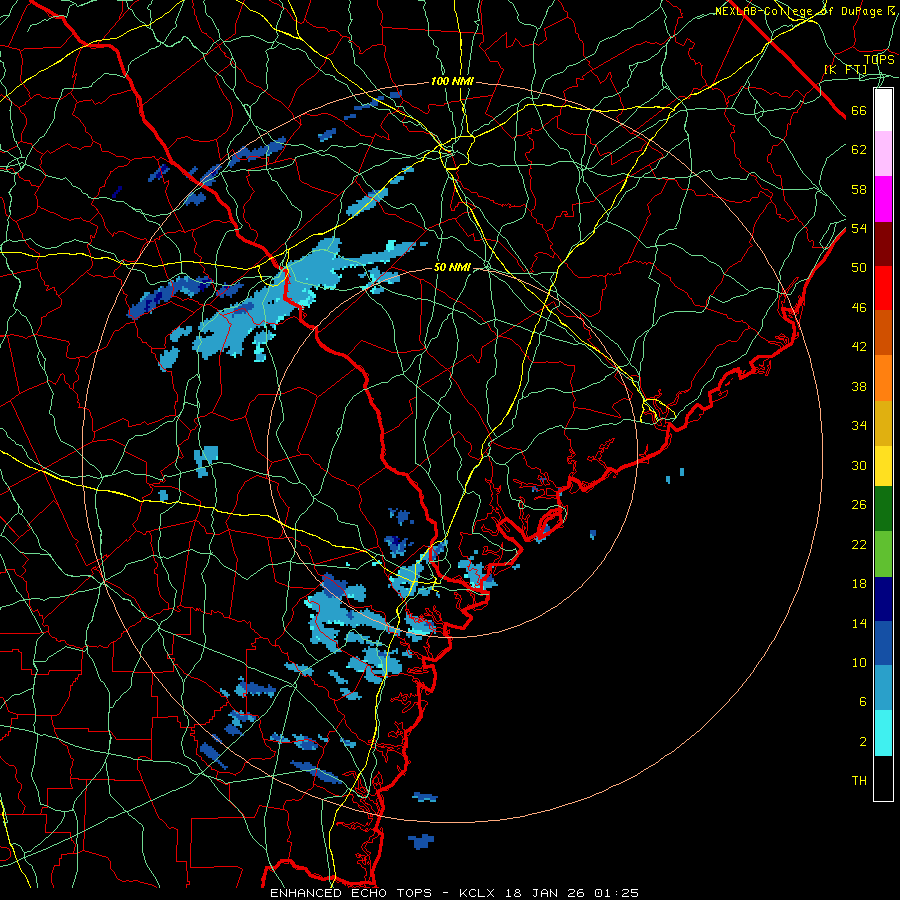Click the '[K FT]' units label
The image size is (900, 900).
click(845, 70)
